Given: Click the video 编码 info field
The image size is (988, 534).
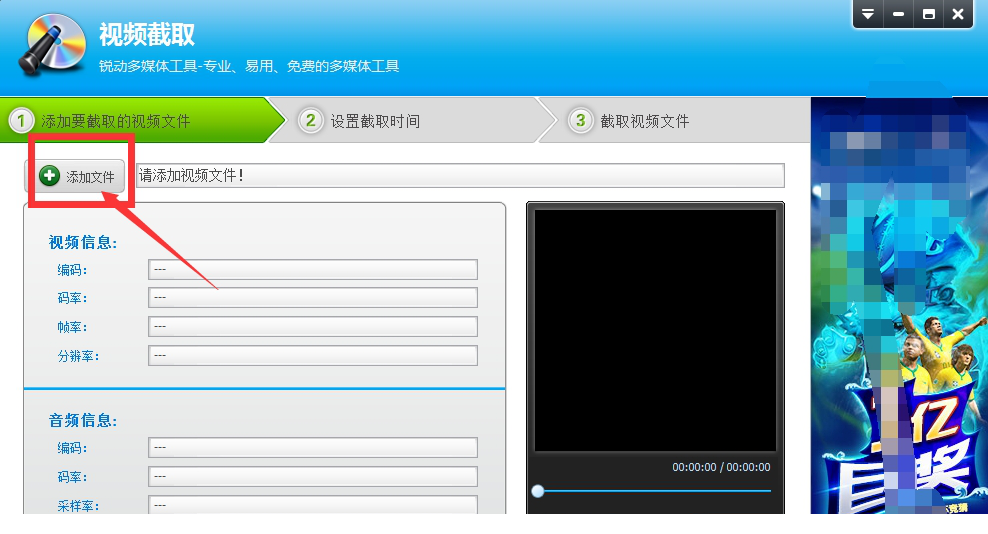Looking at the screenshot, I should [x=312, y=270].
